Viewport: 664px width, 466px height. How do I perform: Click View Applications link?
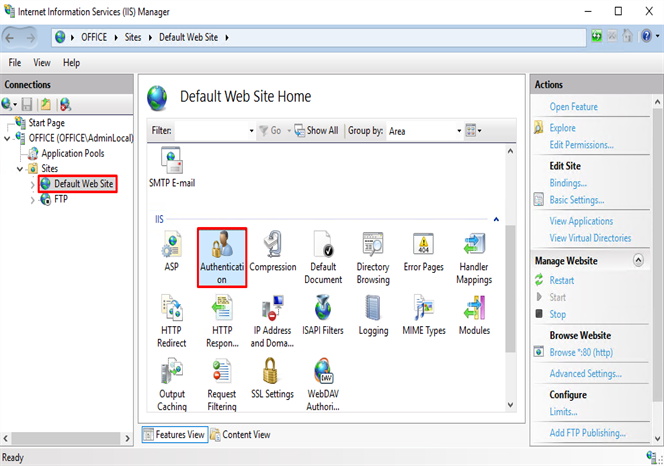click(581, 221)
